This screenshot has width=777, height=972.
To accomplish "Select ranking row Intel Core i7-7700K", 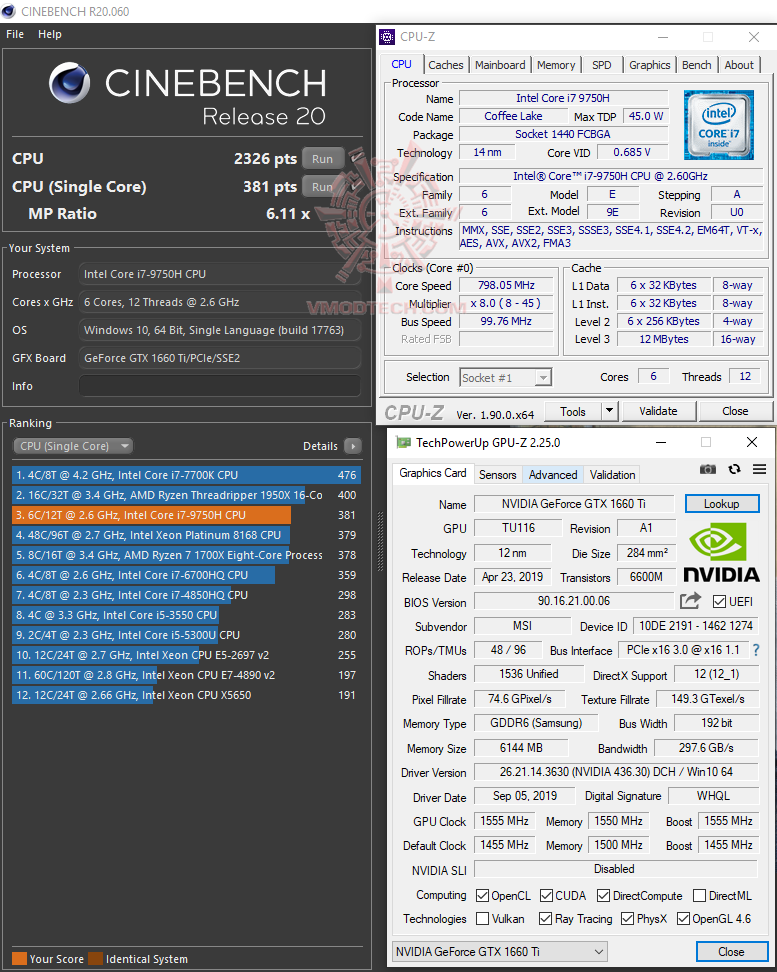I will 186,475.
